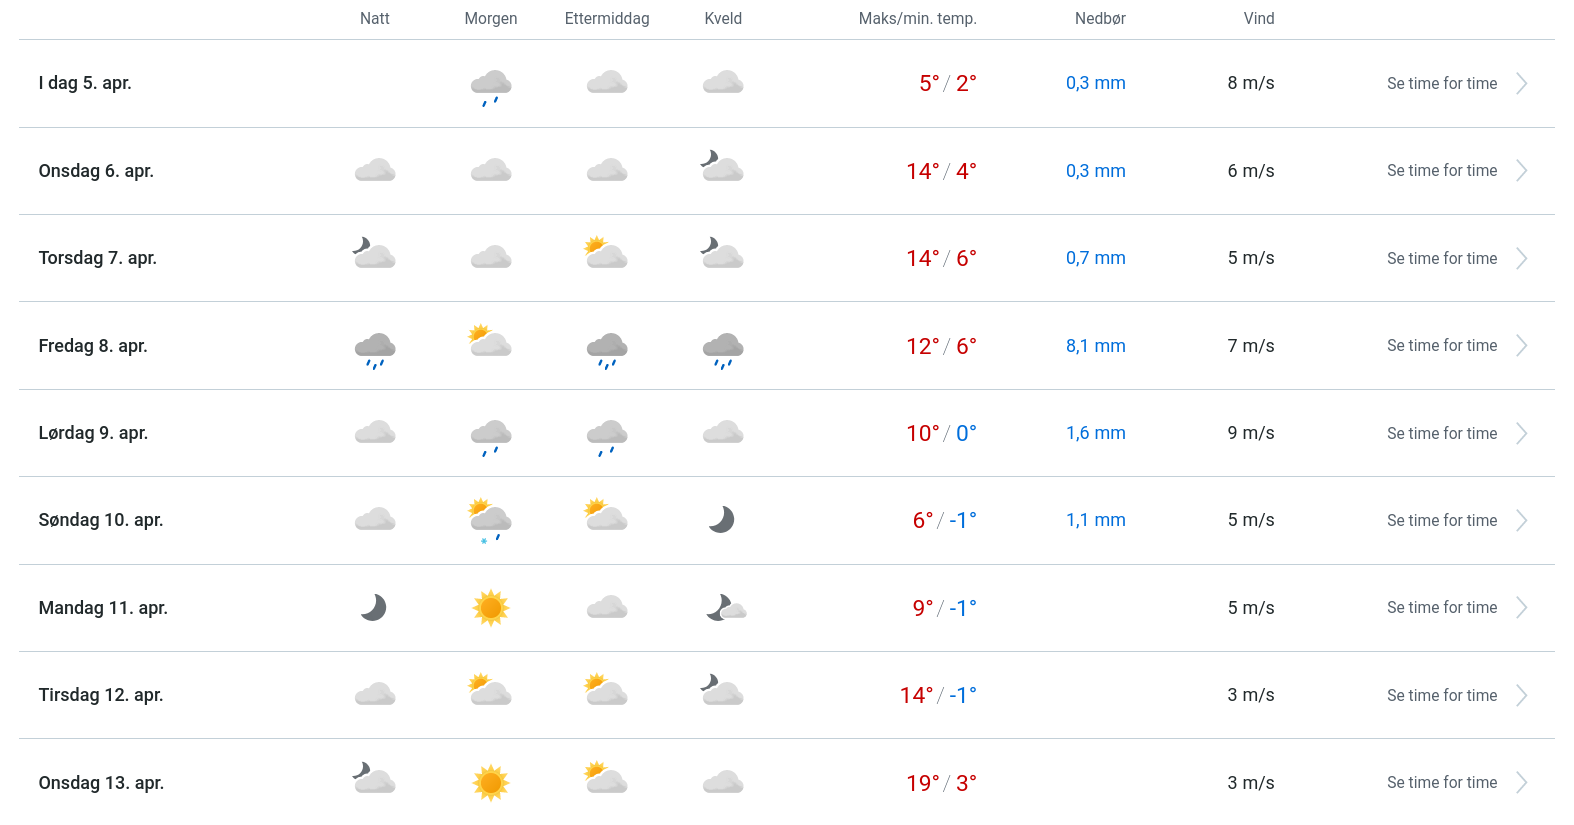Click the 8,1 mm precipitation value
This screenshot has width=1574, height=825.
coord(1095,346)
